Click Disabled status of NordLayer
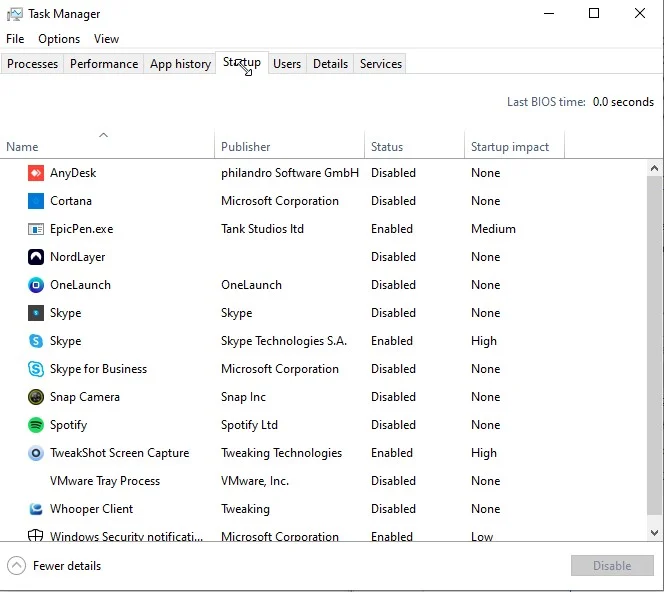Screen dimensions: 664x592 393,257
